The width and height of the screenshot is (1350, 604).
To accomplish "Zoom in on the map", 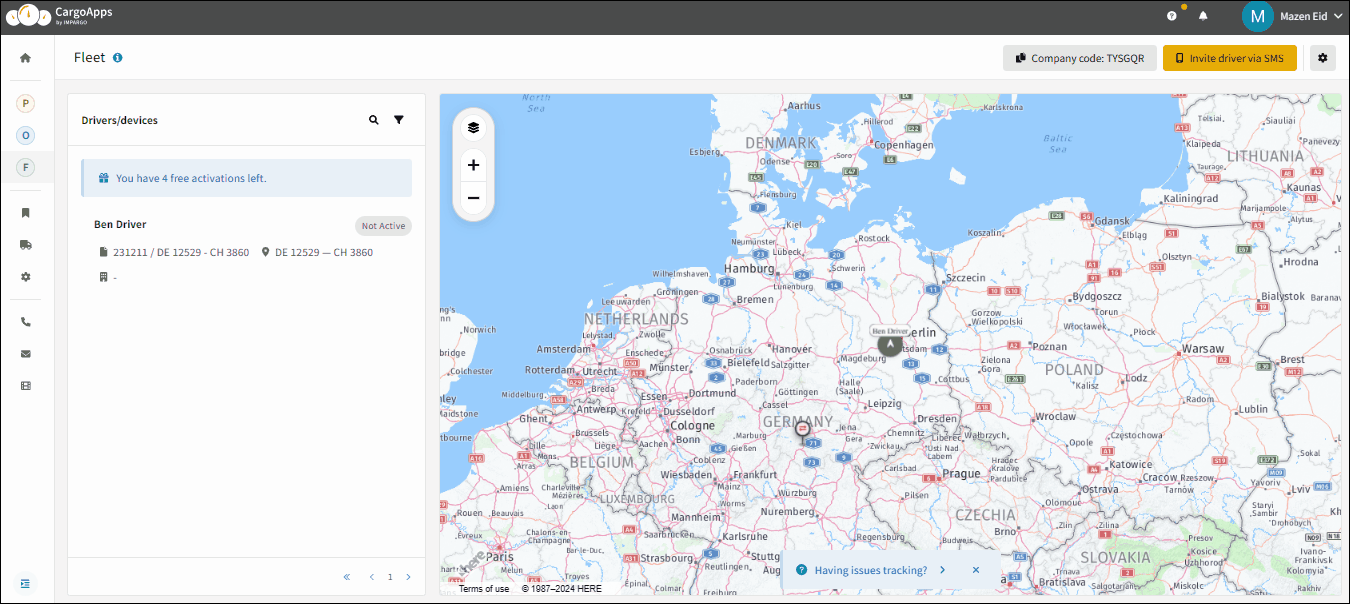I will click(473, 165).
